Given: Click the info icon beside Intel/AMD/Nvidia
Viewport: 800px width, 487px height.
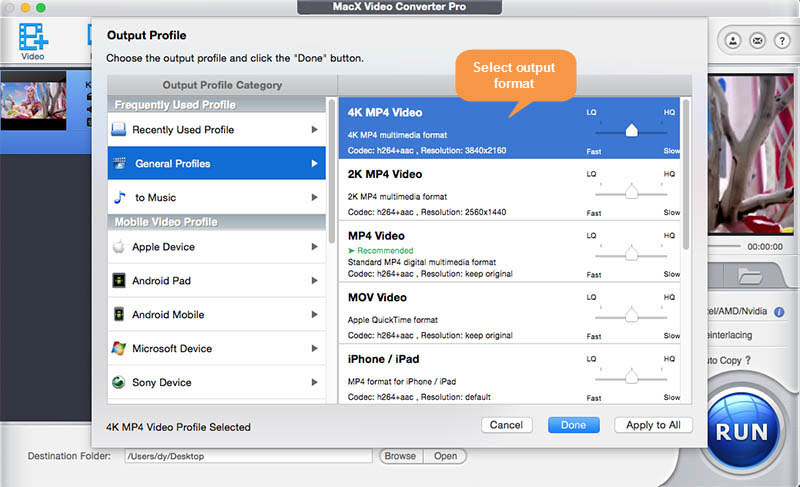Looking at the screenshot, I should tap(779, 312).
